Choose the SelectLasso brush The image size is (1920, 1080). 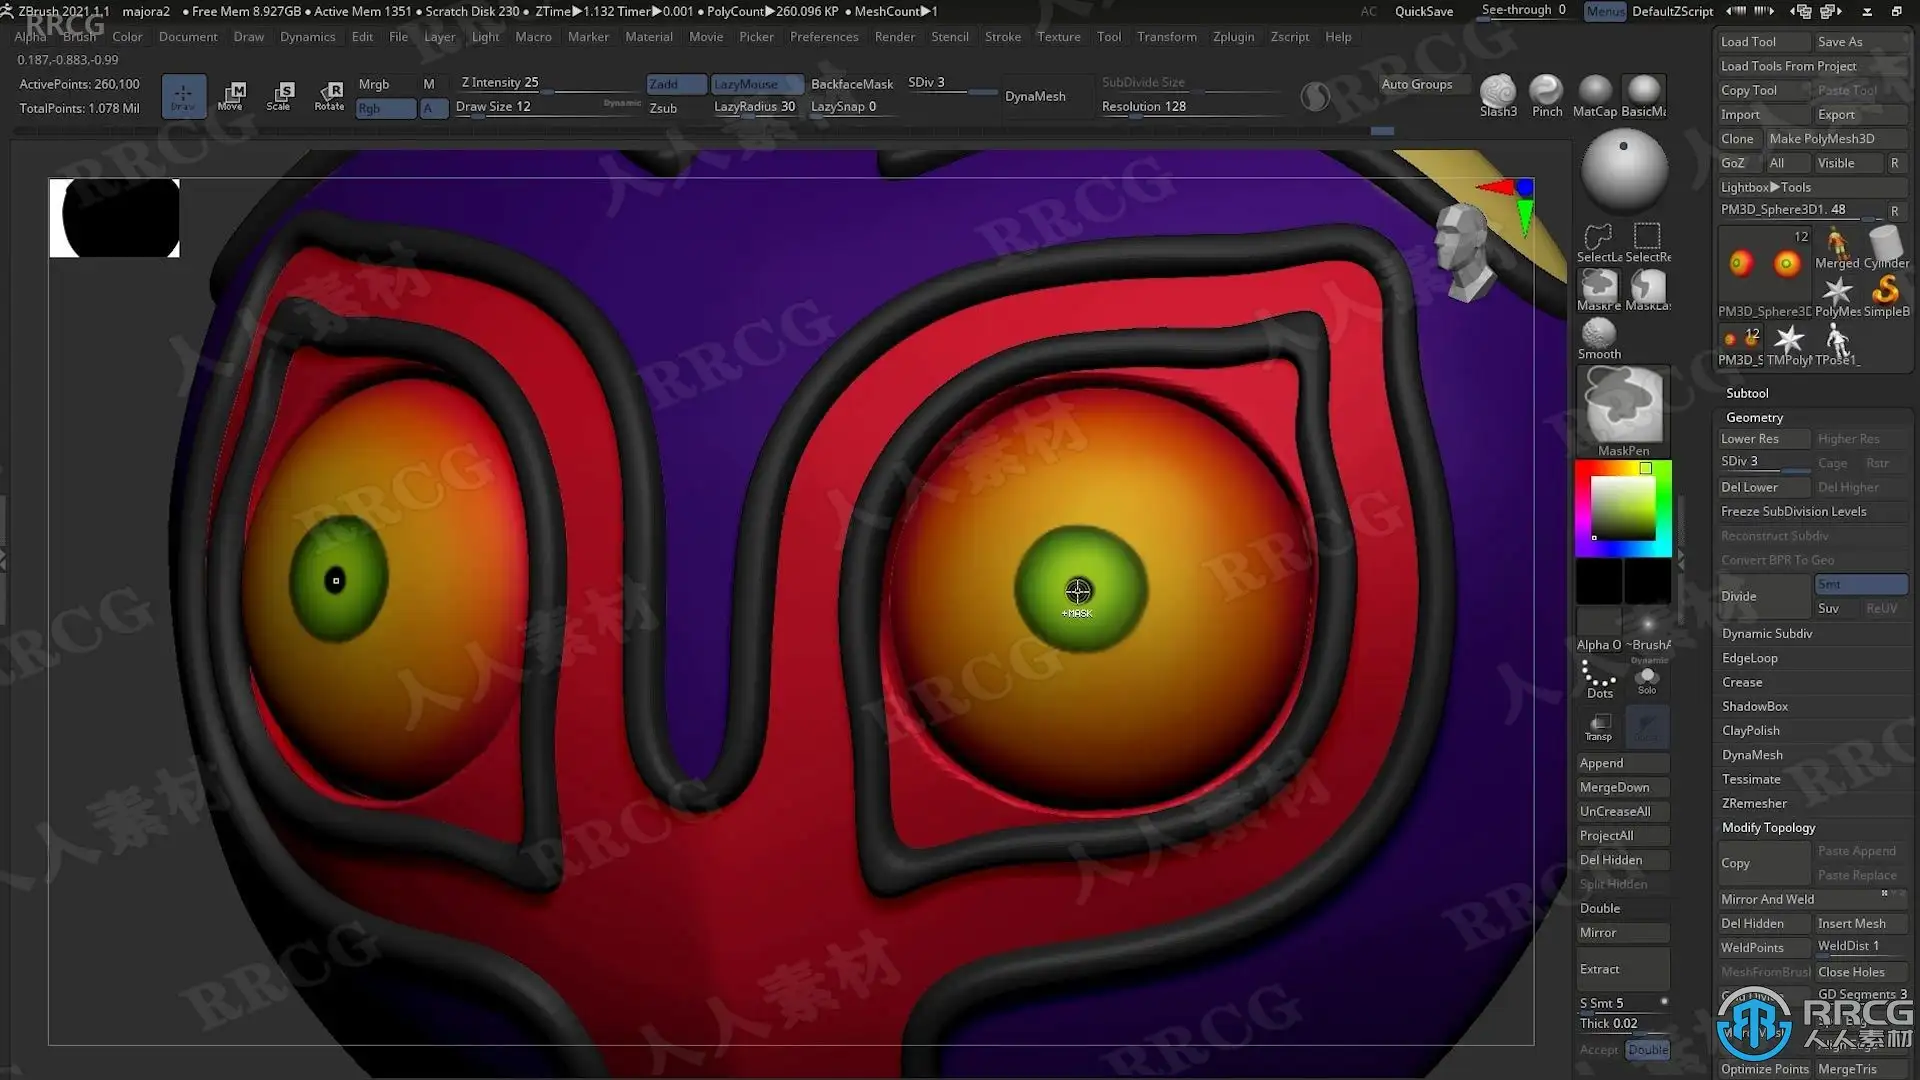click(1598, 243)
